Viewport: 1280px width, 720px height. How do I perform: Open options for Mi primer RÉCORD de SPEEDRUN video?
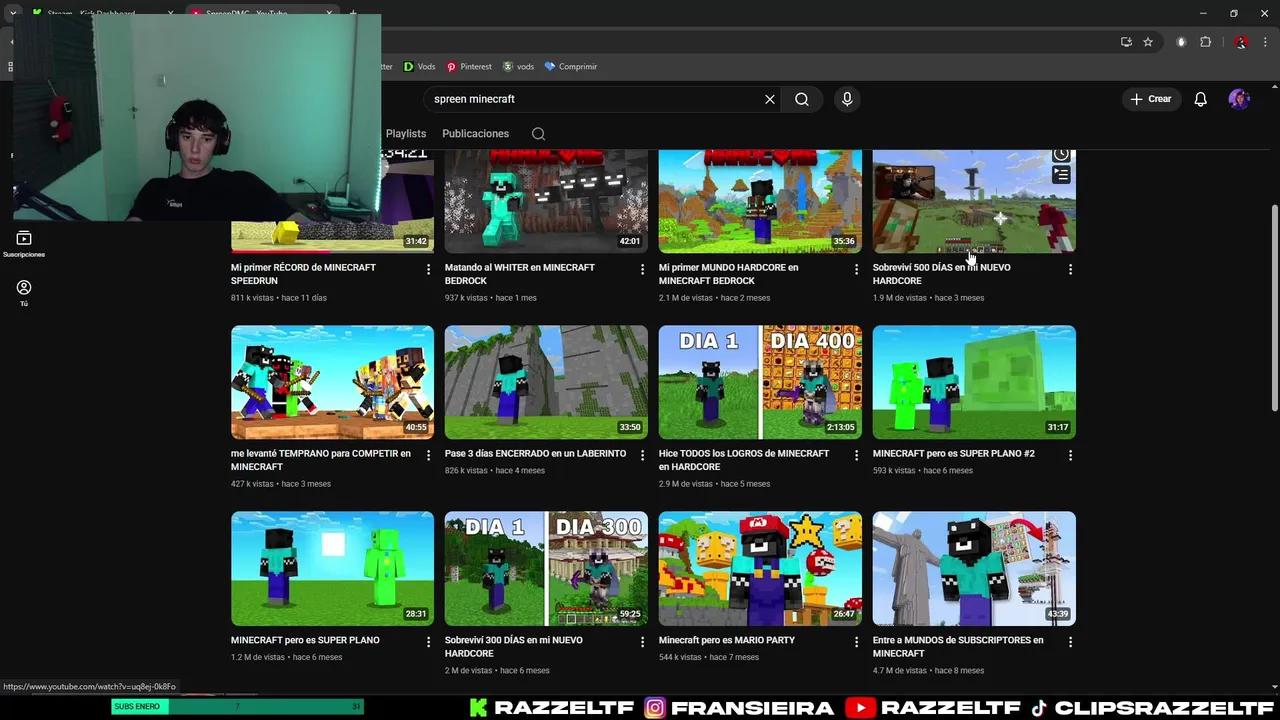428,269
